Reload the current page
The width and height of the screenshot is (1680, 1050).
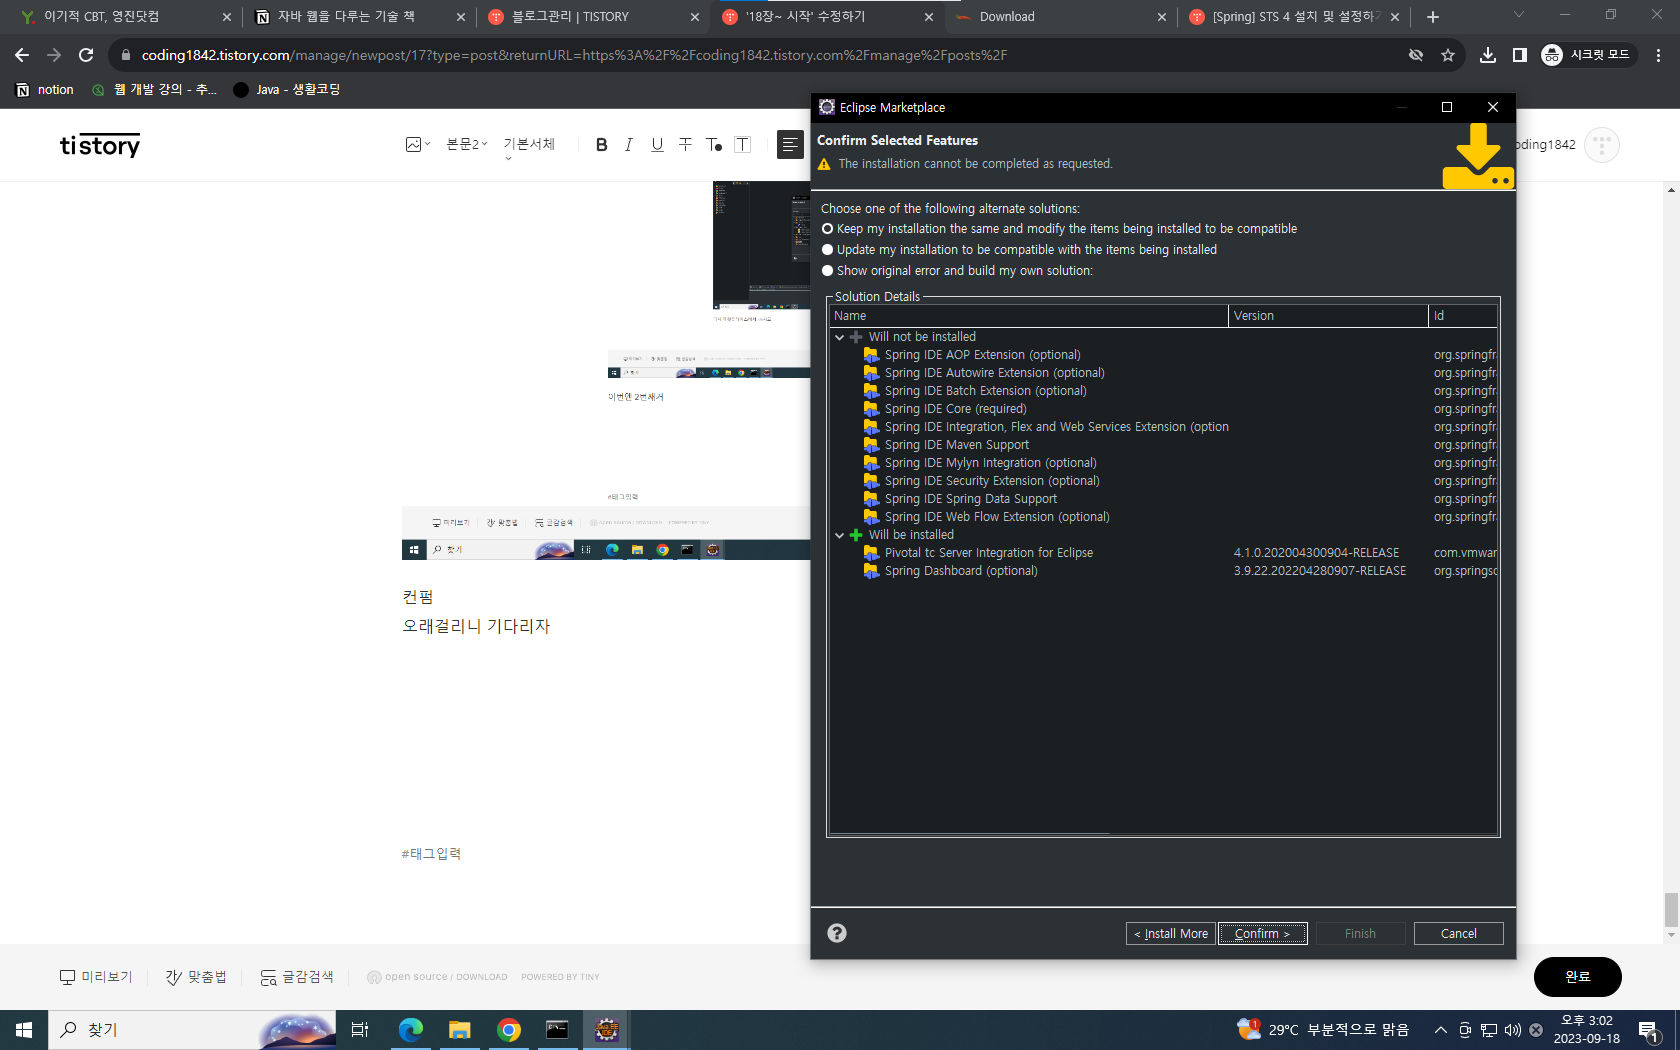coord(86,55)
